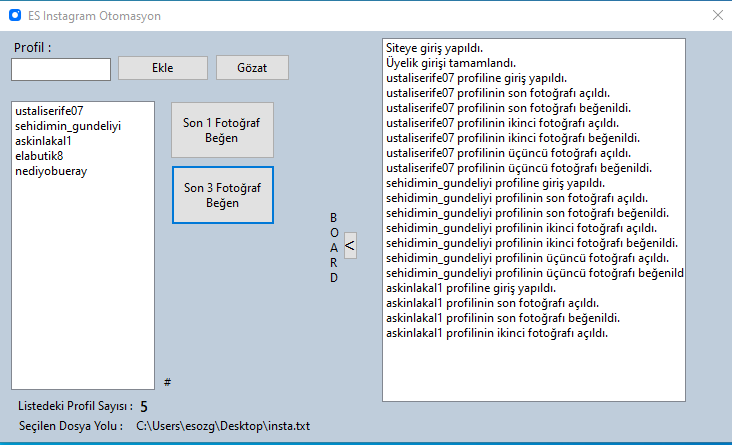This screenshot has height=445, width=732.
Task: Open file browser with Gözat button
Action: 252,68
